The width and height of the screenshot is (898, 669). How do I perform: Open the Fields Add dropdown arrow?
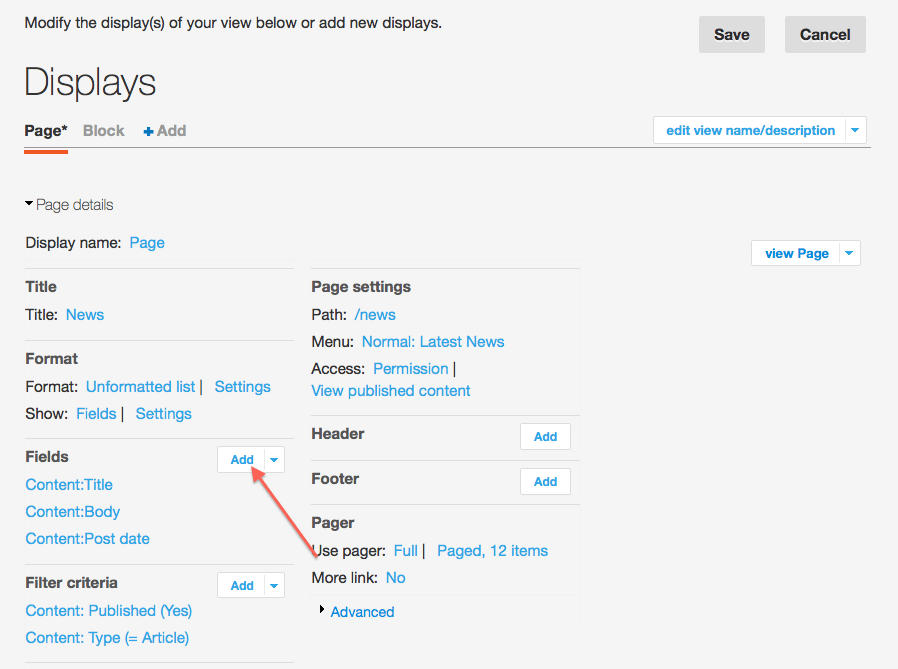[274, 459]
